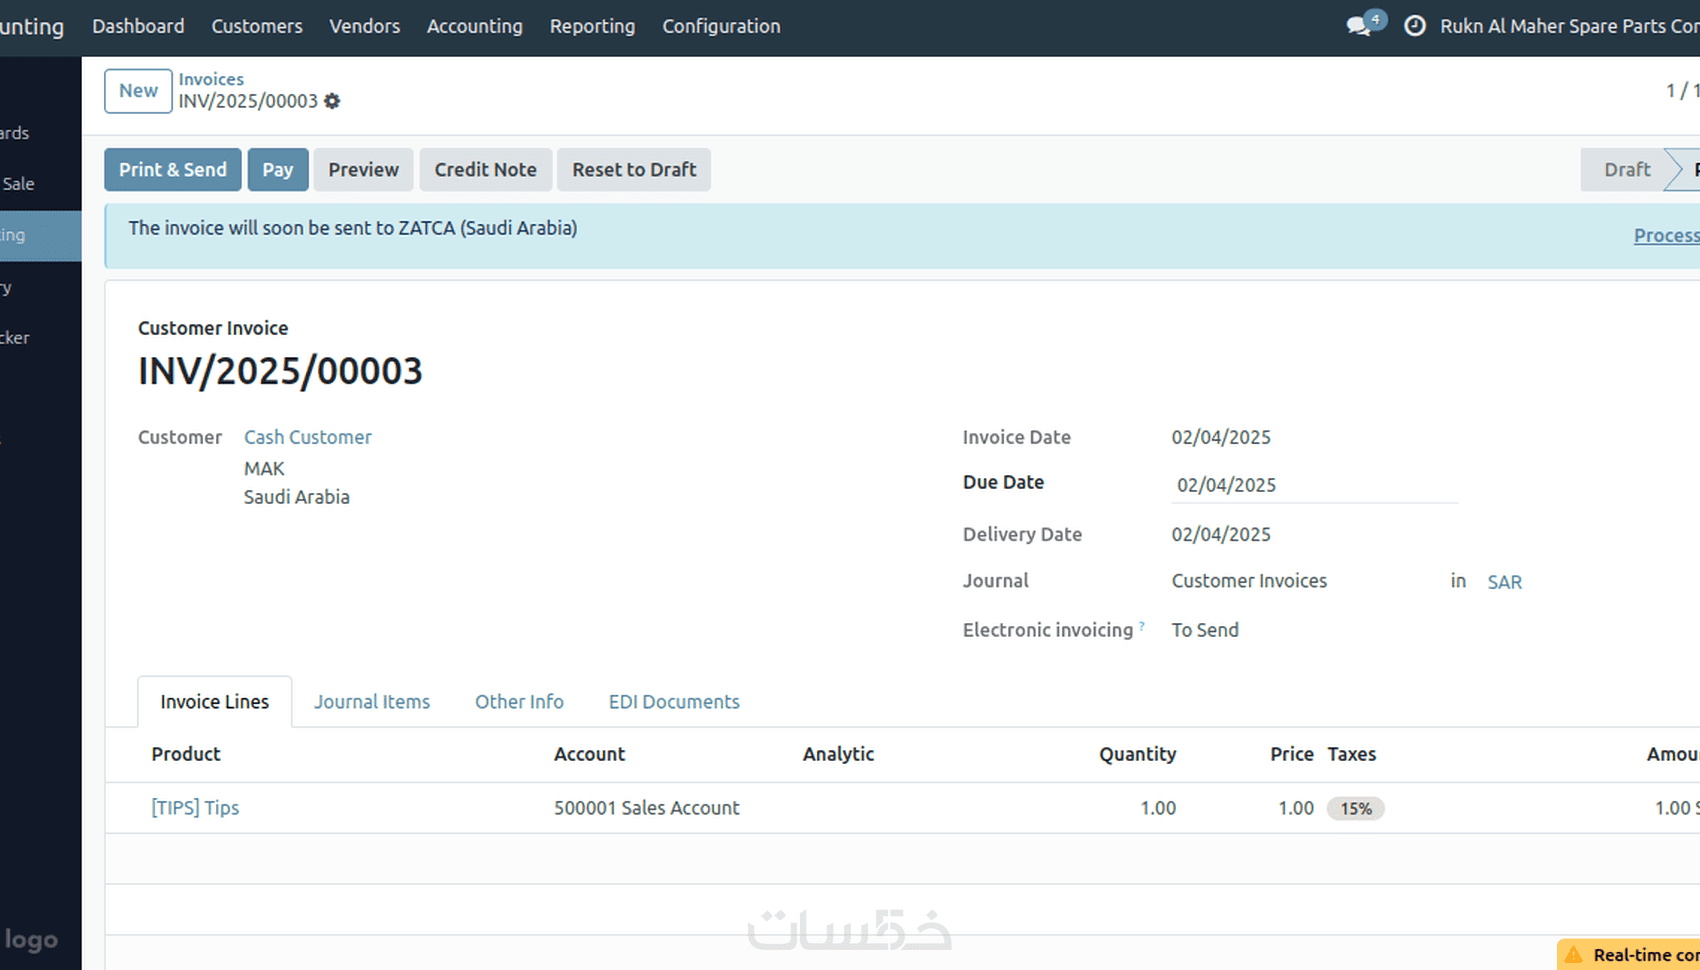Open the Cash Customer link
The height and width of the screenshot is (970, 1700).
tap(308, 437)
